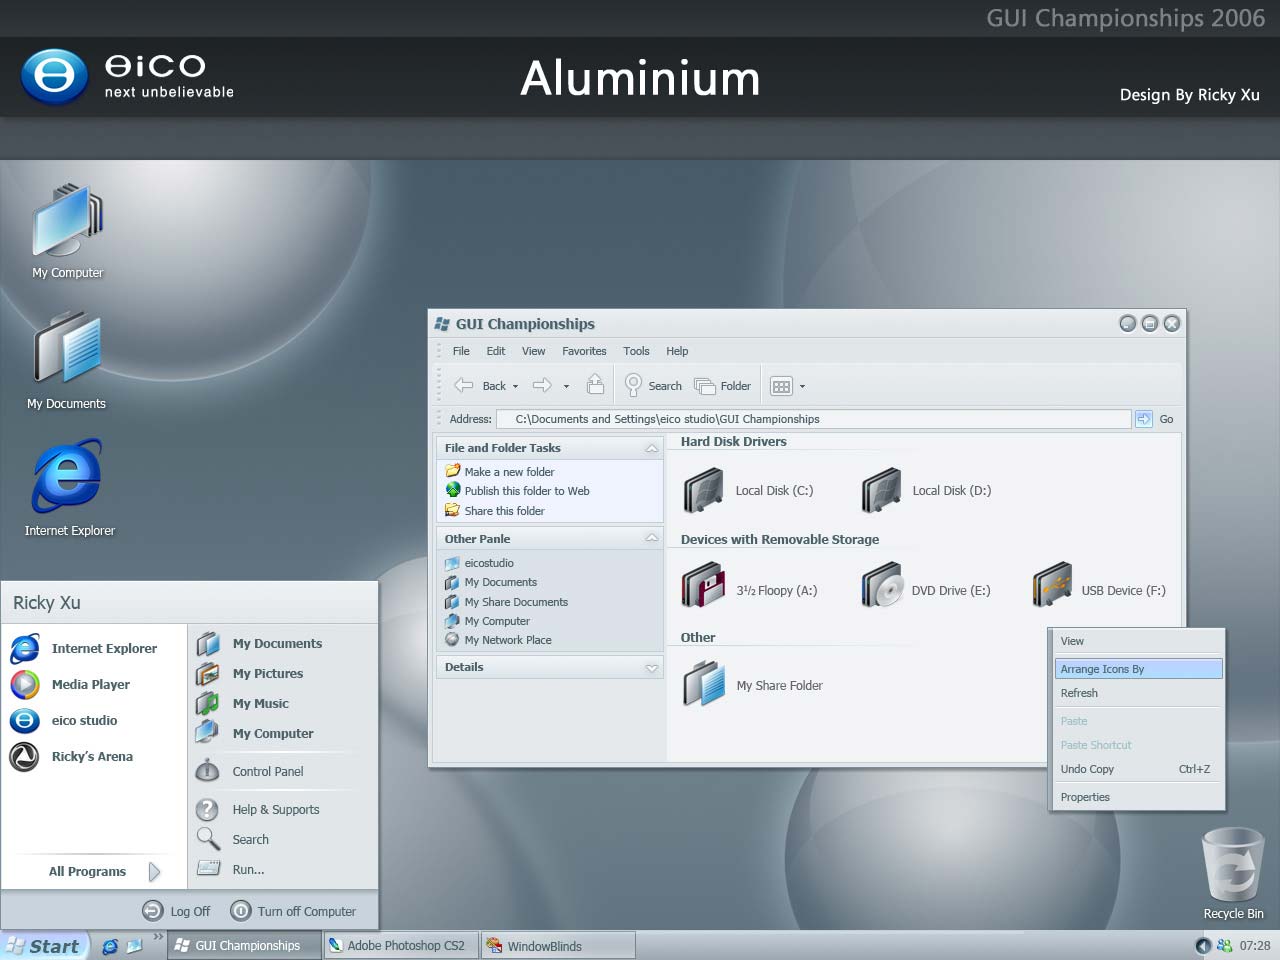Screen dimensions: 1280x960
Task: Click Share this folder link
Action: tap(495, 511)
